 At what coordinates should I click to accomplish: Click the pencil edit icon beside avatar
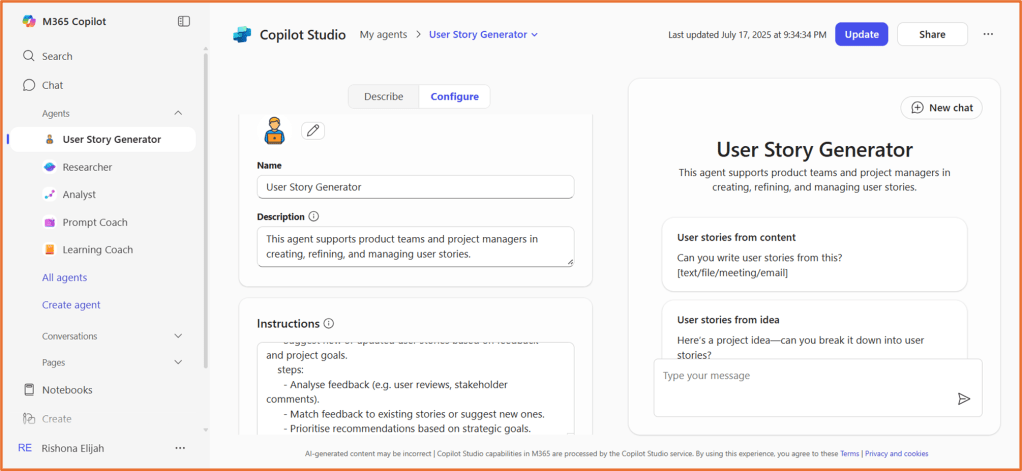click(313, 130)
